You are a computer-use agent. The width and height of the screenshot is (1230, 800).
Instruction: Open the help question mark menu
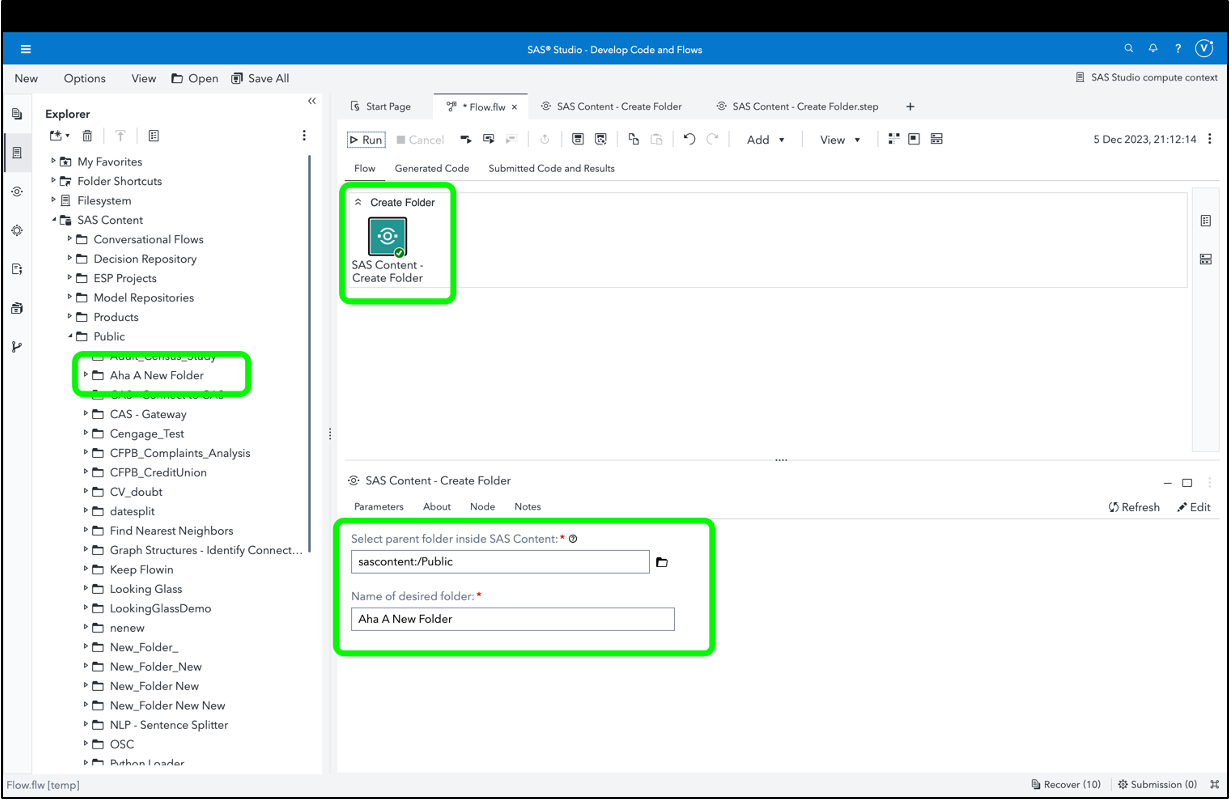[x=1178, y=49]
